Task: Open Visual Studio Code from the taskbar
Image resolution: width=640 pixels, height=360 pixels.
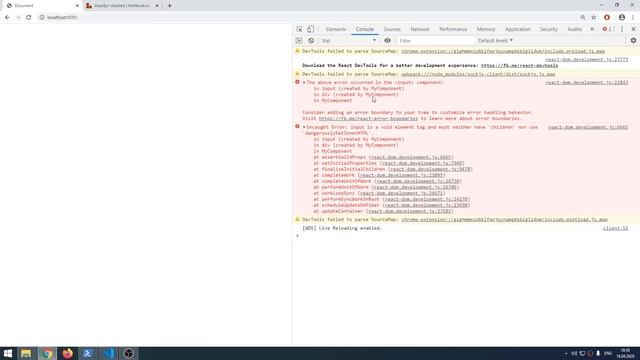Action: pos(108,353)
